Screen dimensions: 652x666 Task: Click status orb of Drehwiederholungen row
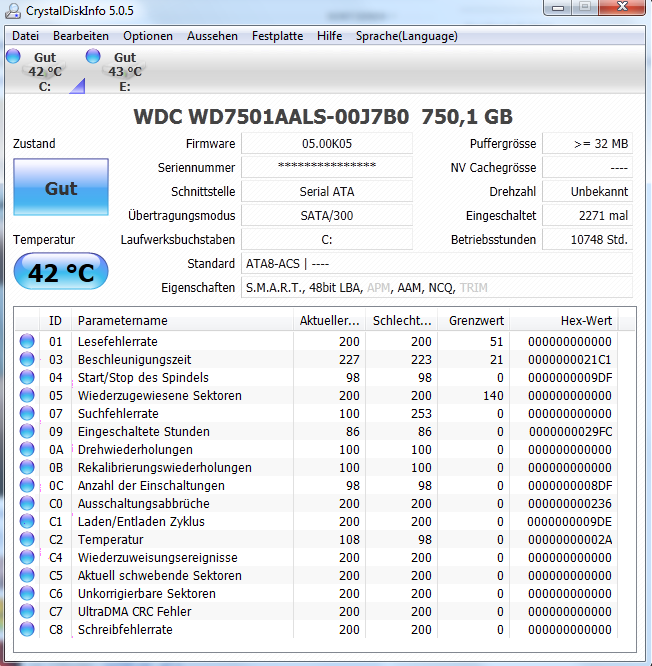pos(27,449)
